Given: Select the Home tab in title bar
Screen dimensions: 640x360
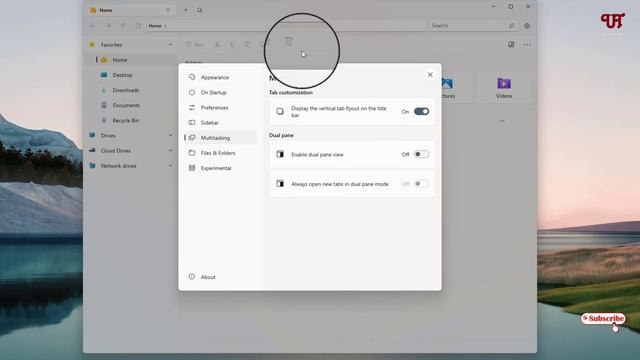Looking at the screenshot, I should coord(132,10).
